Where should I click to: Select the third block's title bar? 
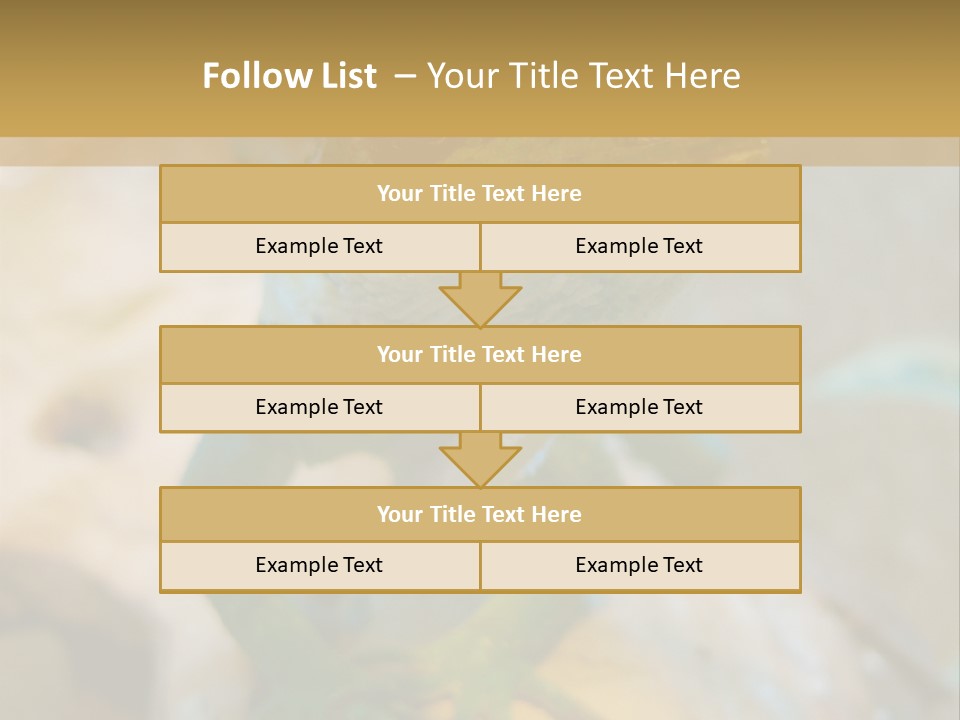click(480, 515)
